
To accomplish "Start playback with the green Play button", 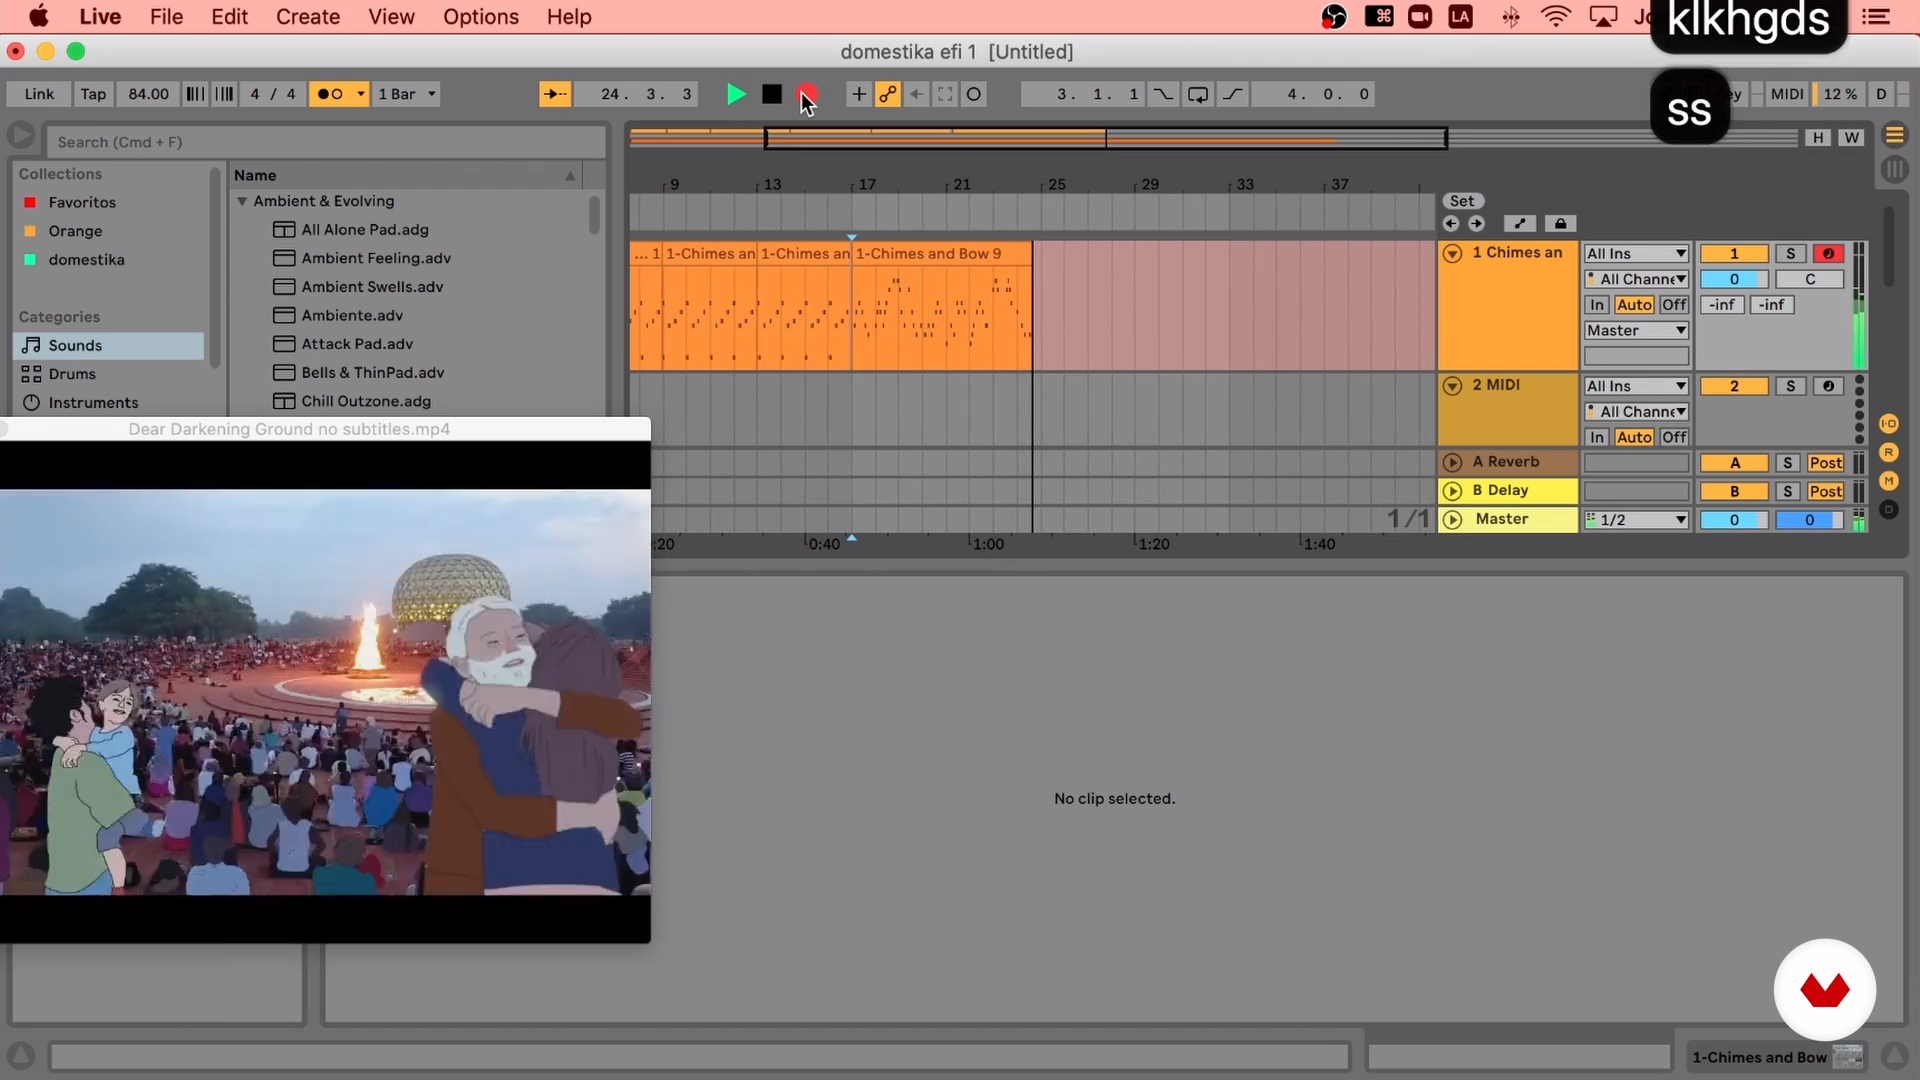I will (x=736, y=94).
